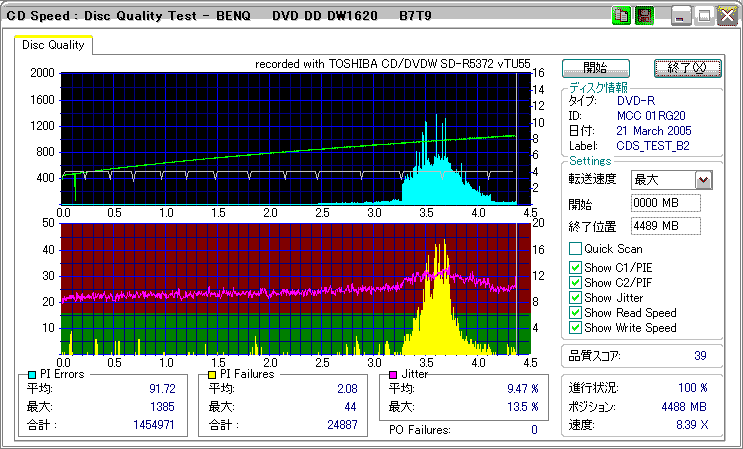Image resolution: width=743 pixels, height=449 pixels.
Task: Minimize the CD Speed window
Action: 681,16
